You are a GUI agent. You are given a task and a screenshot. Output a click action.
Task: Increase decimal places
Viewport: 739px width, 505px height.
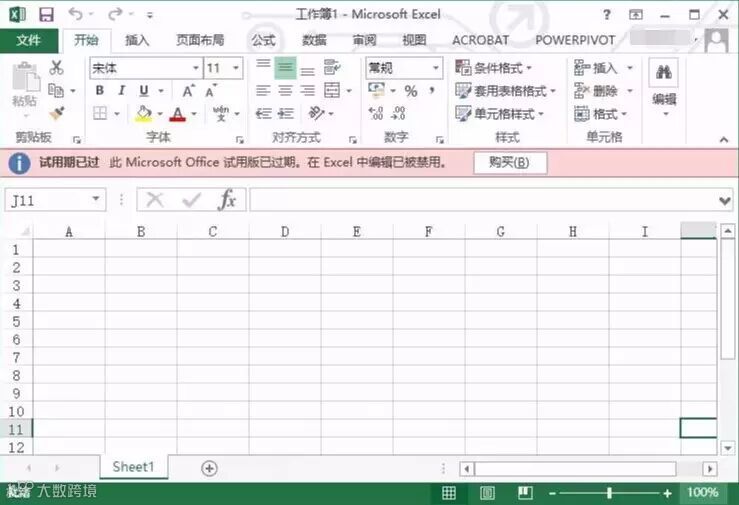click(376, 113)
